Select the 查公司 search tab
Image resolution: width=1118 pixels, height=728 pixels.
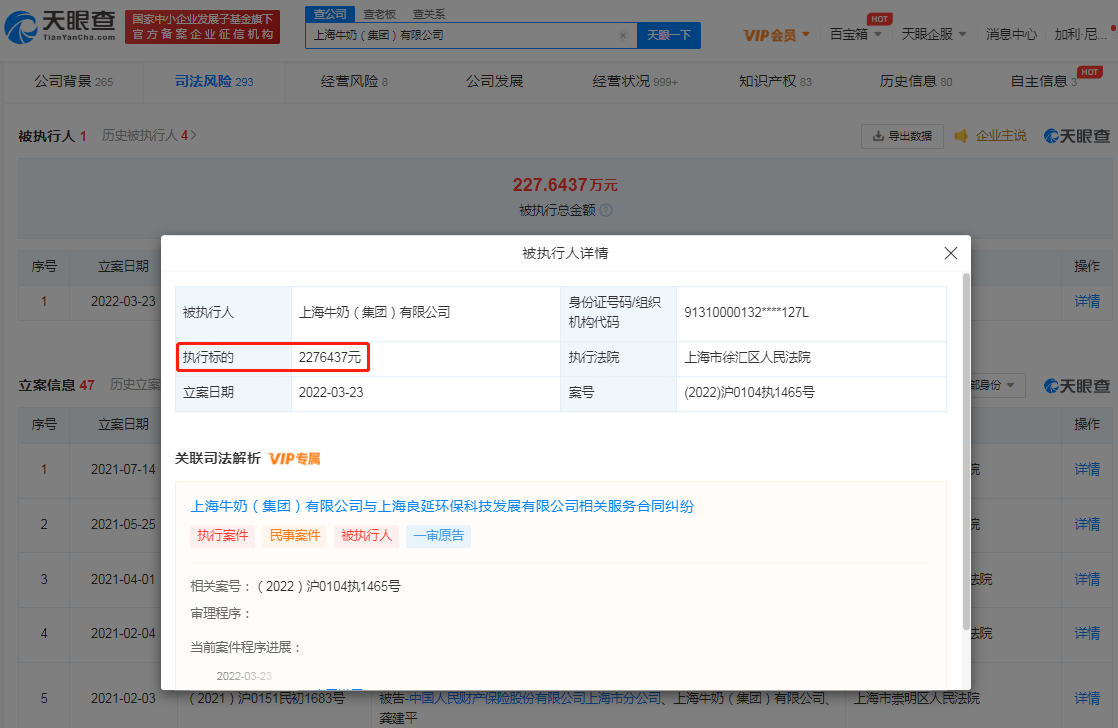(x=330, y=14)
